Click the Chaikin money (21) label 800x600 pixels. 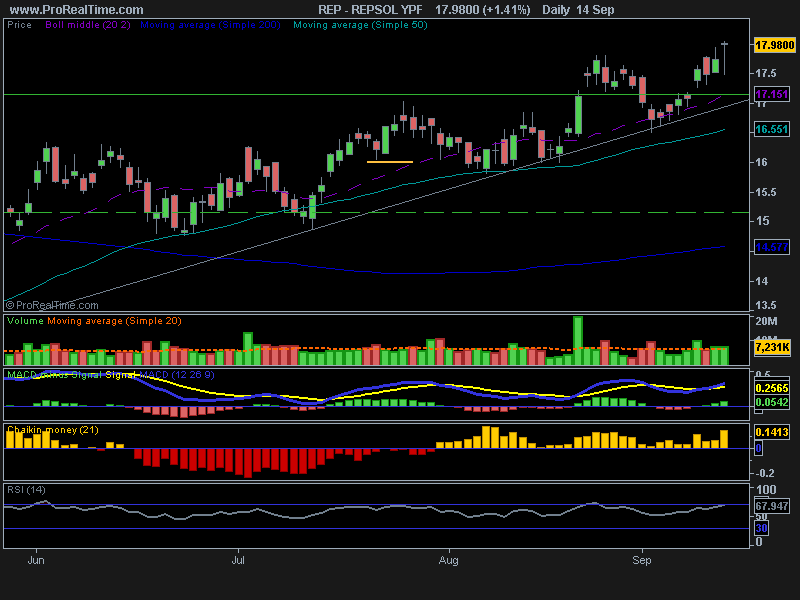click(x=53, y=430)
